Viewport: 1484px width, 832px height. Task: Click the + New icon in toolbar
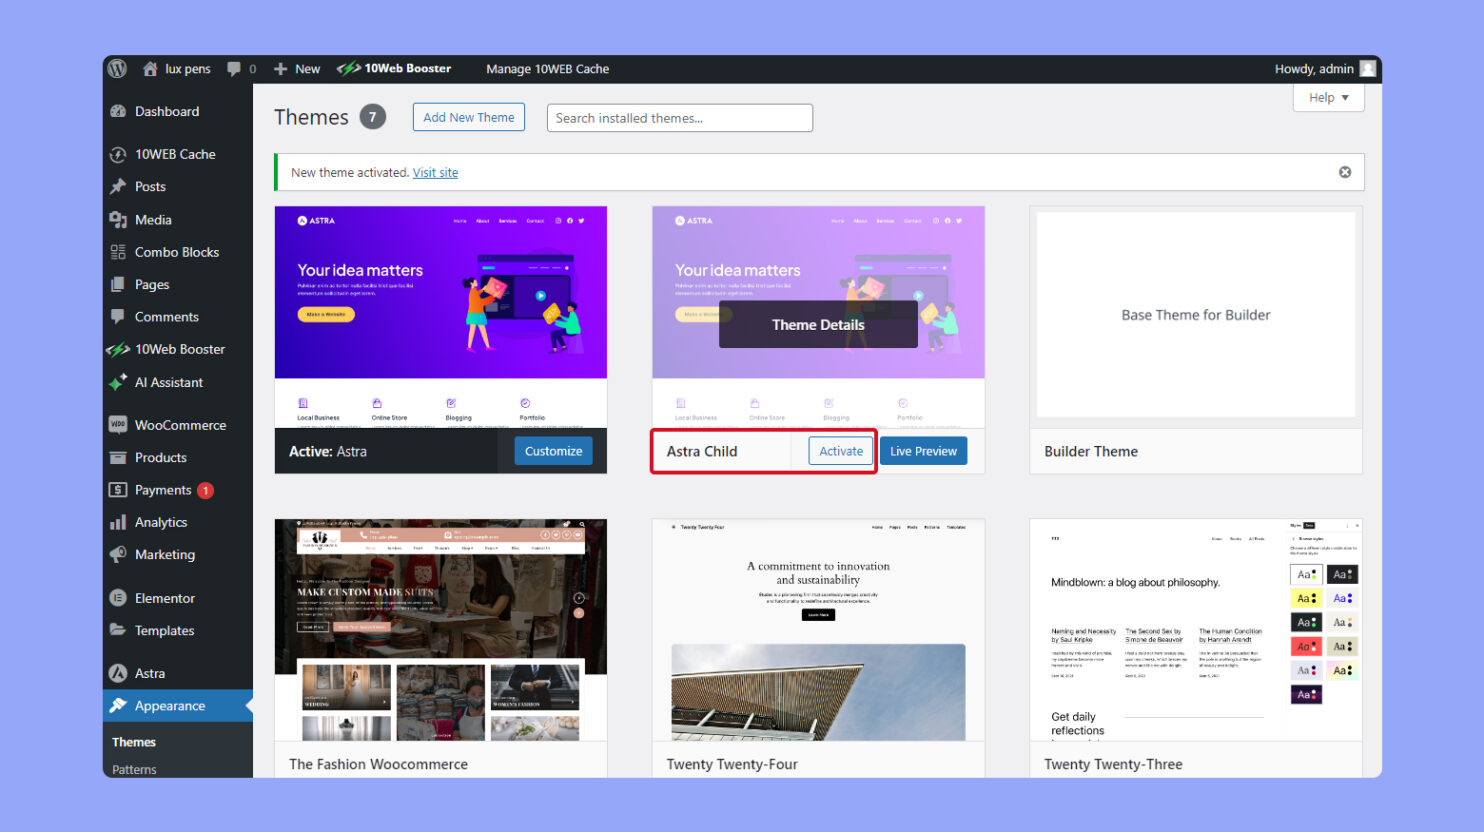click(281, 68)
